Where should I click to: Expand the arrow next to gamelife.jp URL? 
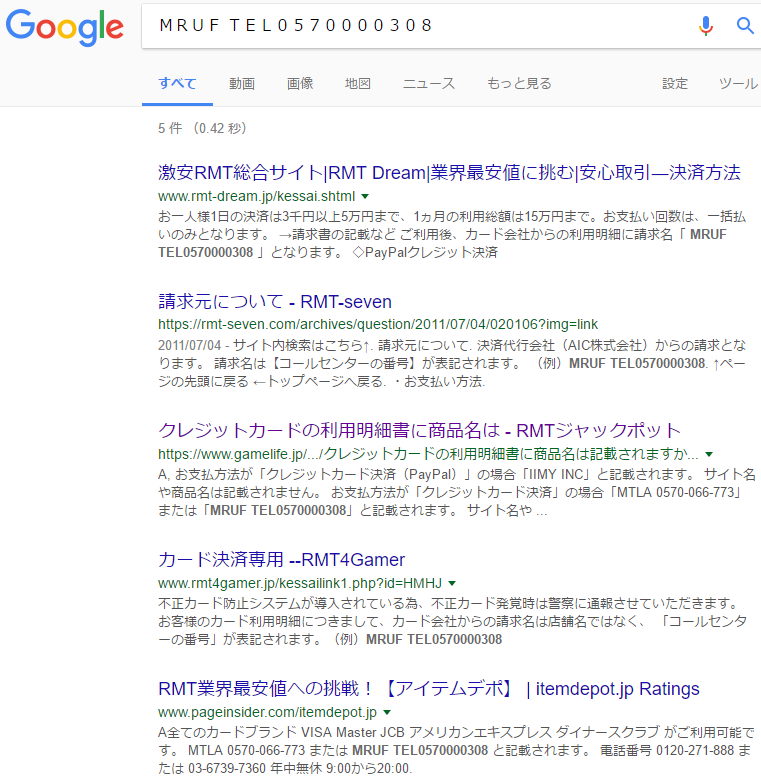click(x=709, y=455)
